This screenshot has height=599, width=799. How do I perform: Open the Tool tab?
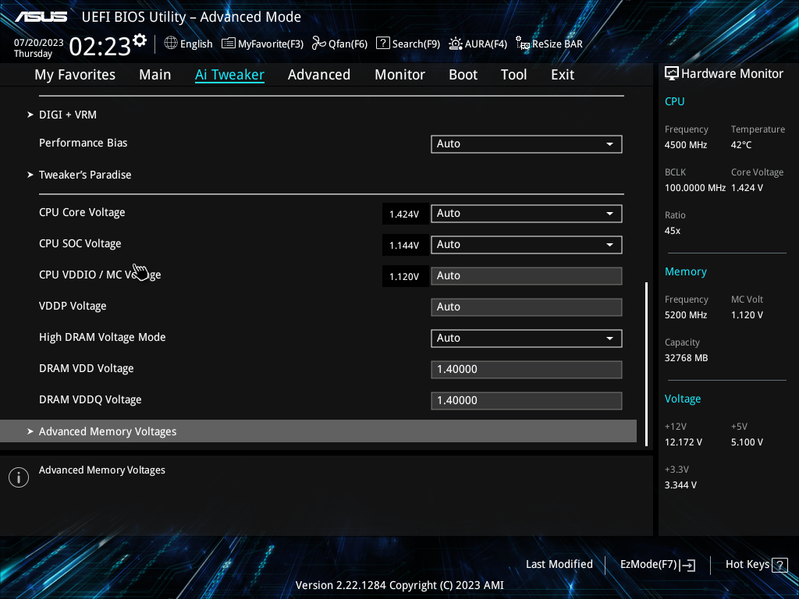tap(514, 75)
